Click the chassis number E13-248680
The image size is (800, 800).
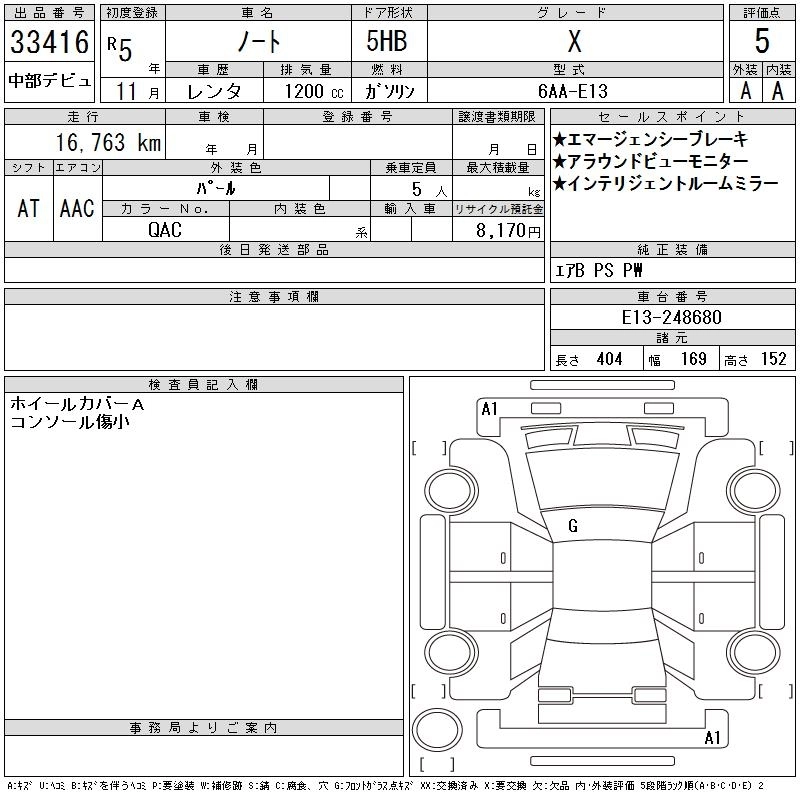click(x=671, y=317)
